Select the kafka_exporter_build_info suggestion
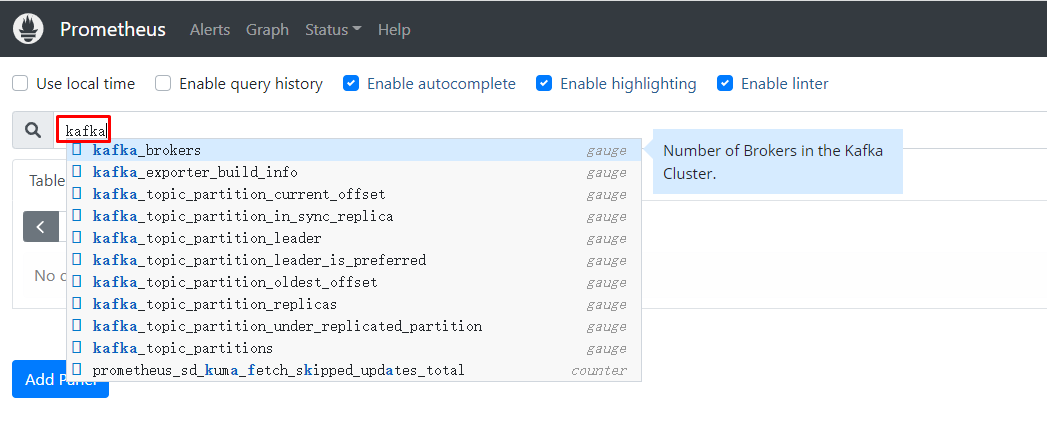This screenshot has height=448, width=1047. (x=354, y=172)
